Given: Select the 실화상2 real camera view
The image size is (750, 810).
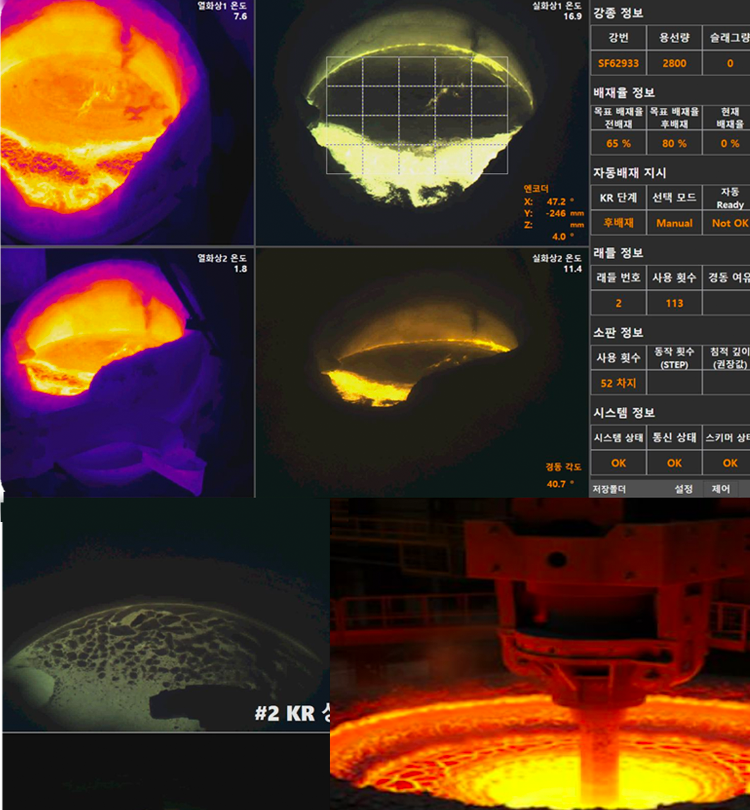Looking at the screenshot, I should 421,372.
